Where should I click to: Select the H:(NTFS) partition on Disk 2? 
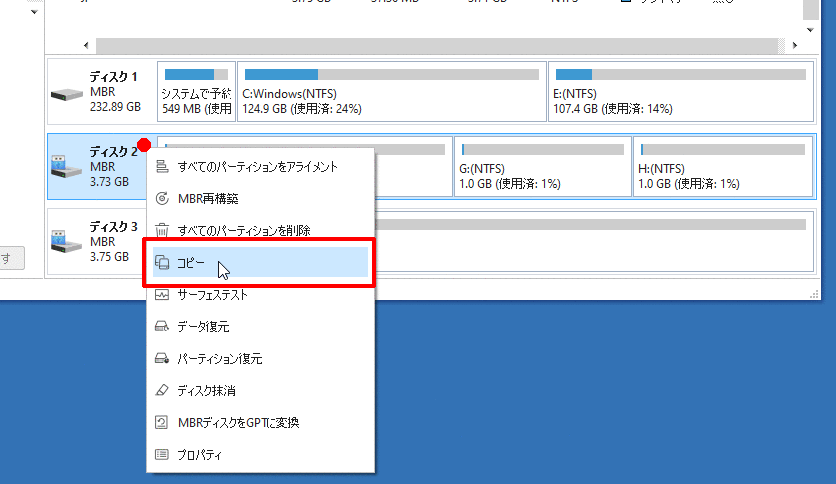click(x=722, y=167)
